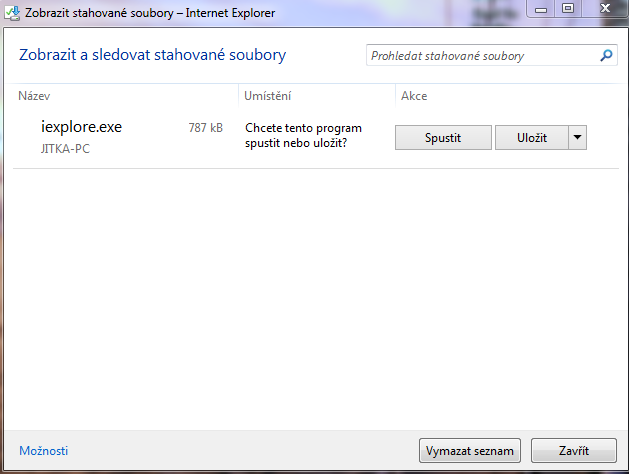Screen dimensions: 629x474
Task: Click the Akce column header
Action: tap(414, 96)
